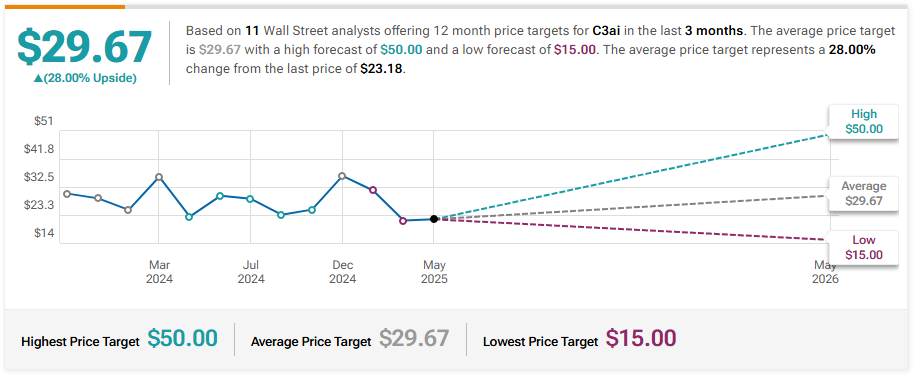
Task: Click the black May 2025 current price point
Action: click(x=433, y=219)
